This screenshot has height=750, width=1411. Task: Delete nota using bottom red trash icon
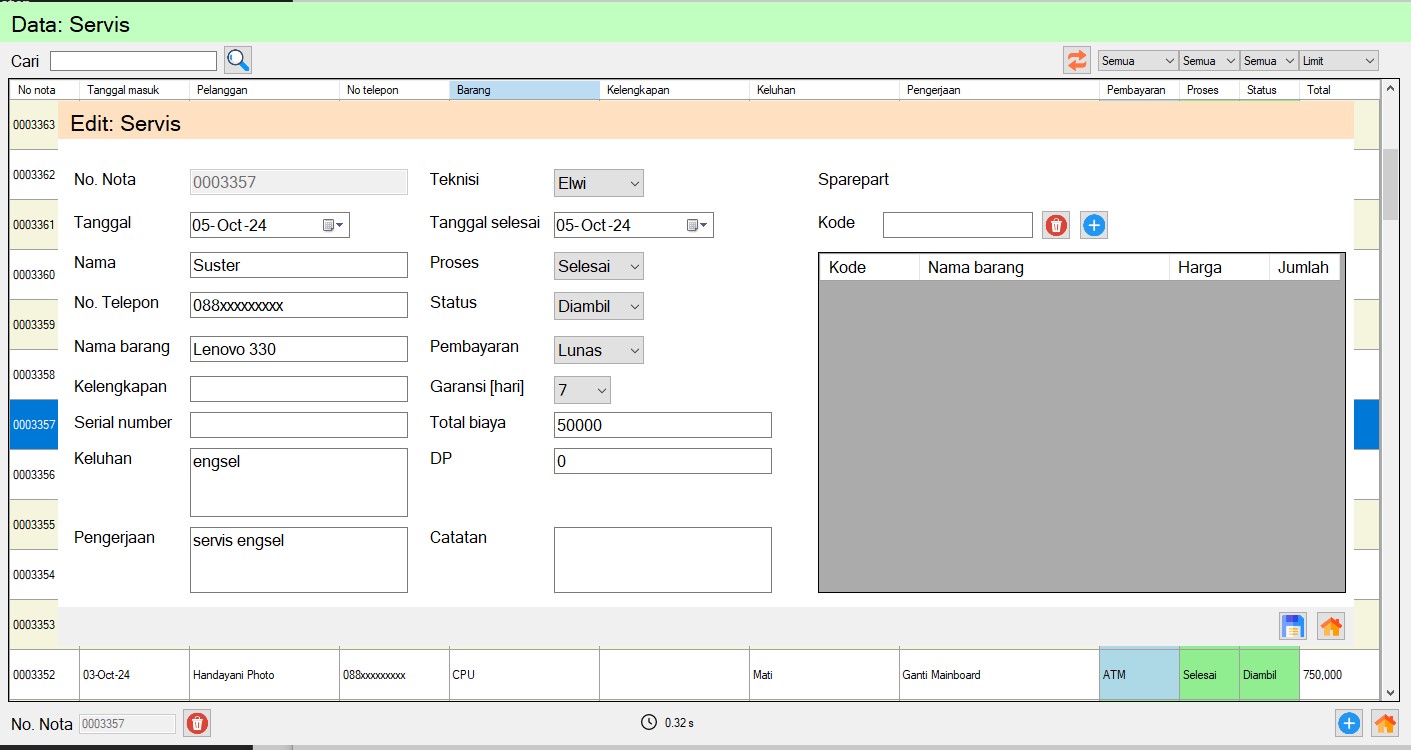(x=197, y=723)
